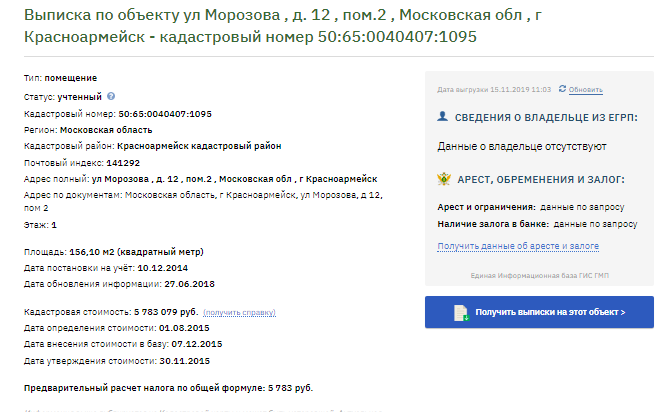Click the Арест, обременения и залог header
Image resolution: width=671 pixels, height=412 pixels.
pos(541,180)
